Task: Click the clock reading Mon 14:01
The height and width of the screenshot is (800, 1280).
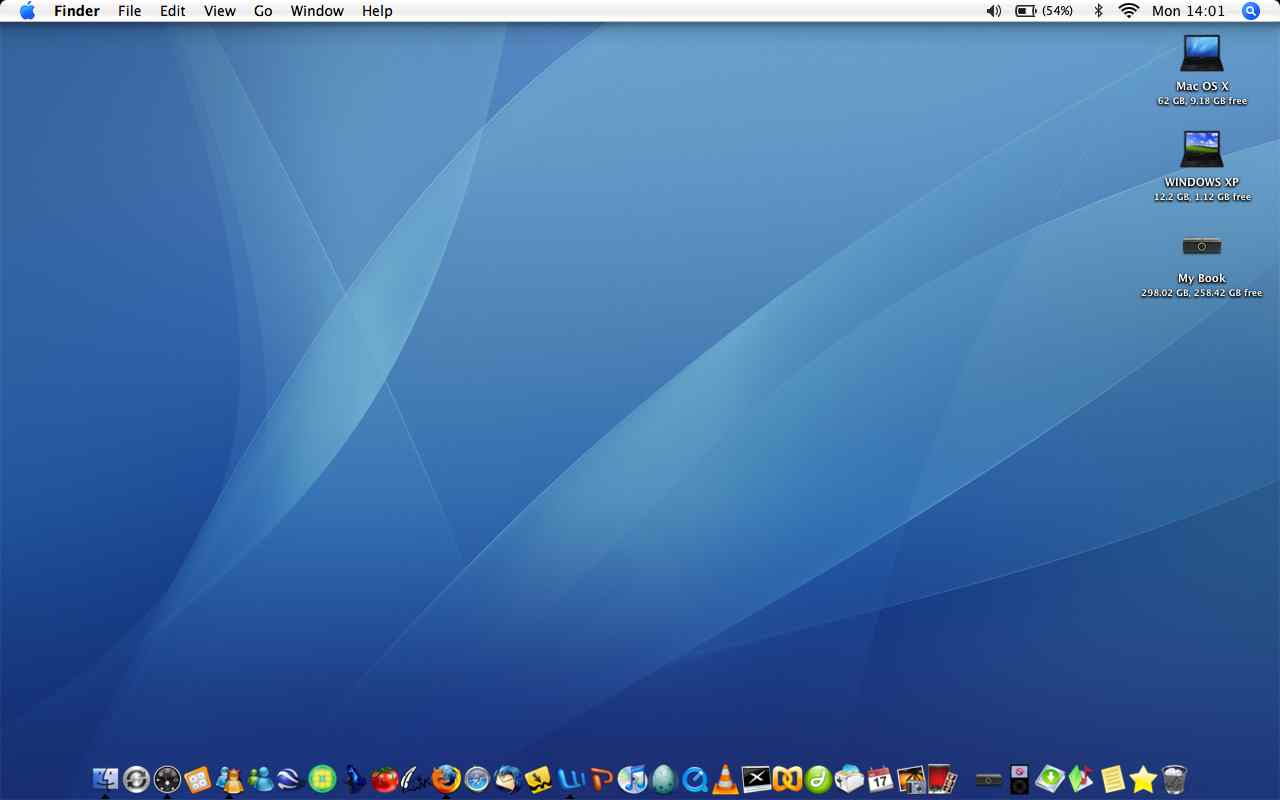Action: (1188, 11)
